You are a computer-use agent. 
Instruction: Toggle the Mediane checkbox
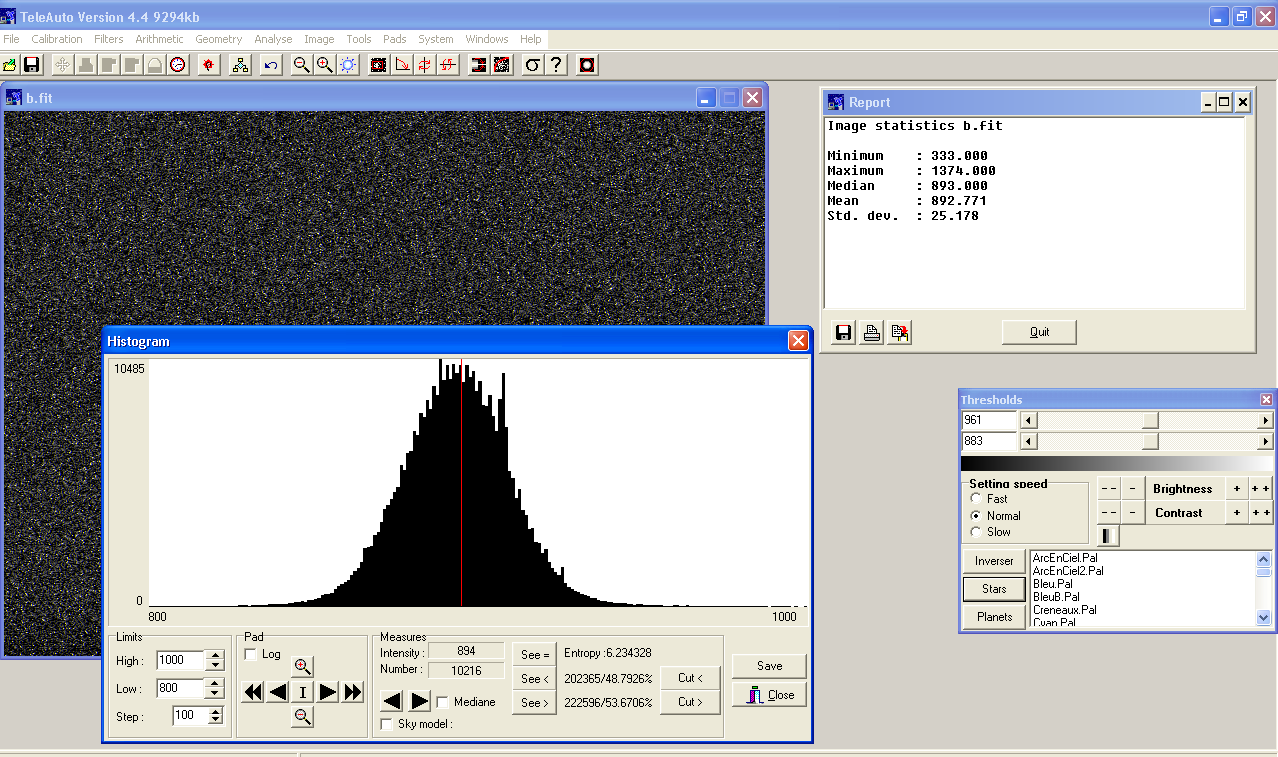click(442, 702)
